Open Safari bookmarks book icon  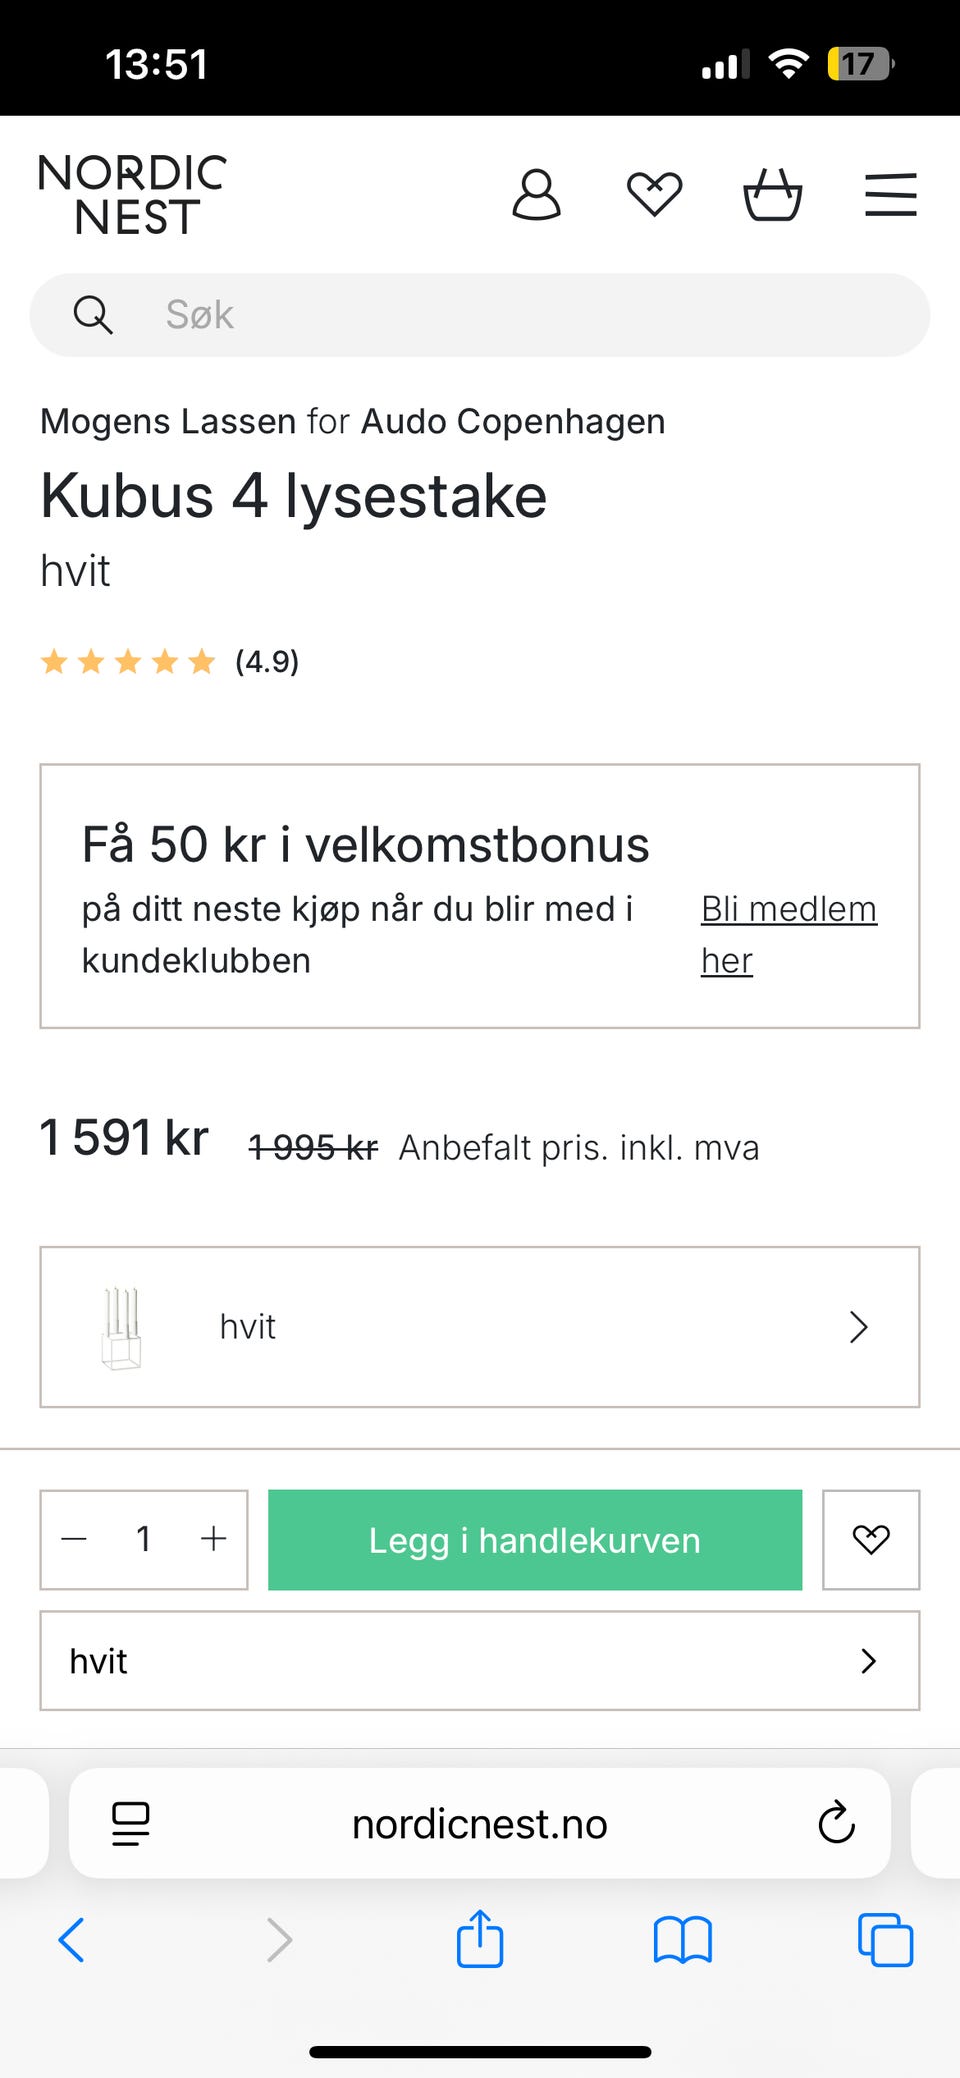pos(683,1940)
